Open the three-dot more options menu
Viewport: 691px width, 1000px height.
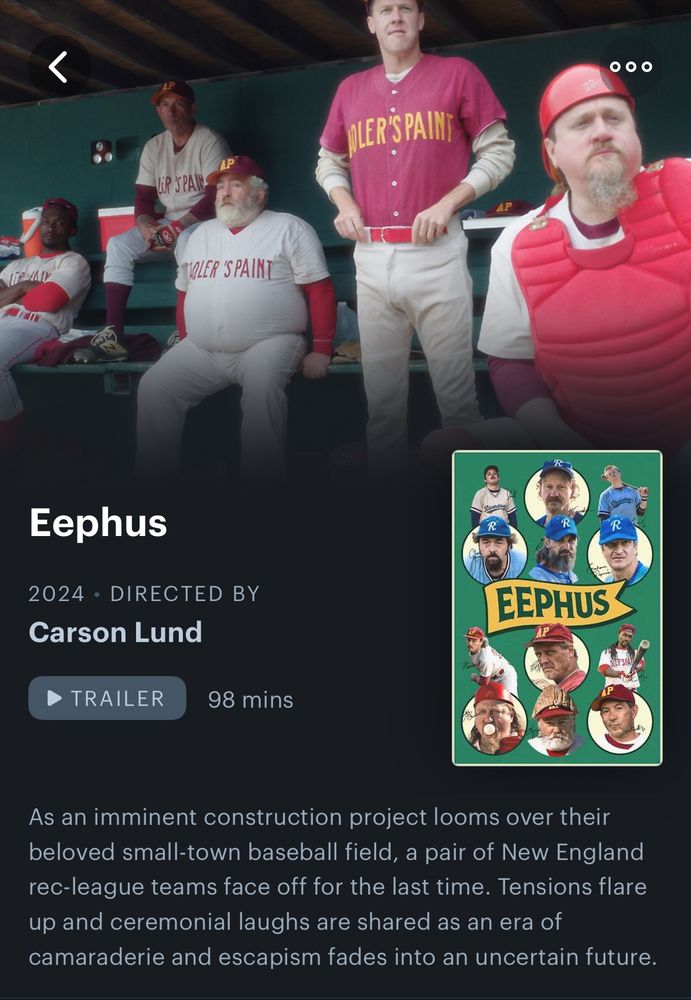click(630, 66)
